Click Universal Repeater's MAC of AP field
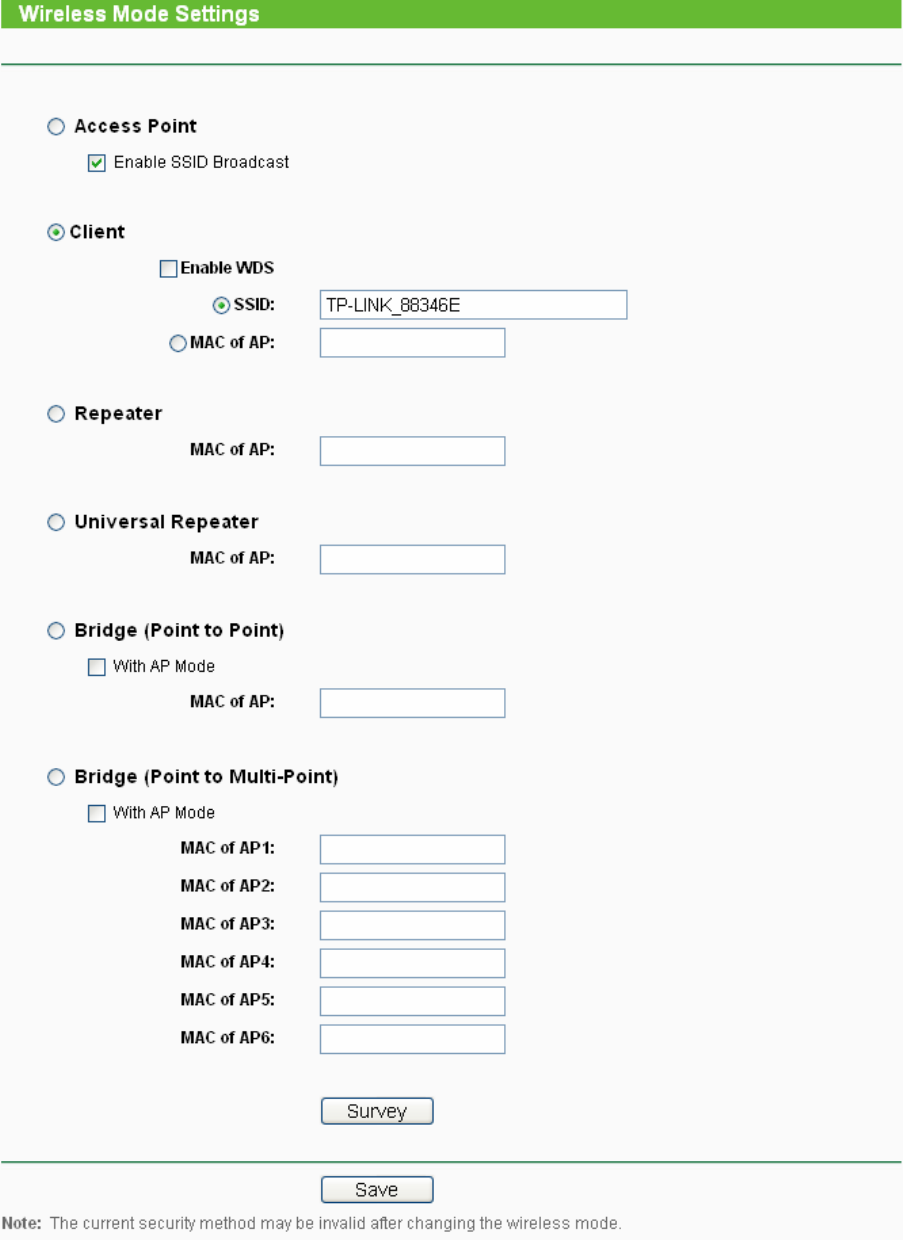 pyautogui.click(x=412, y=559)
